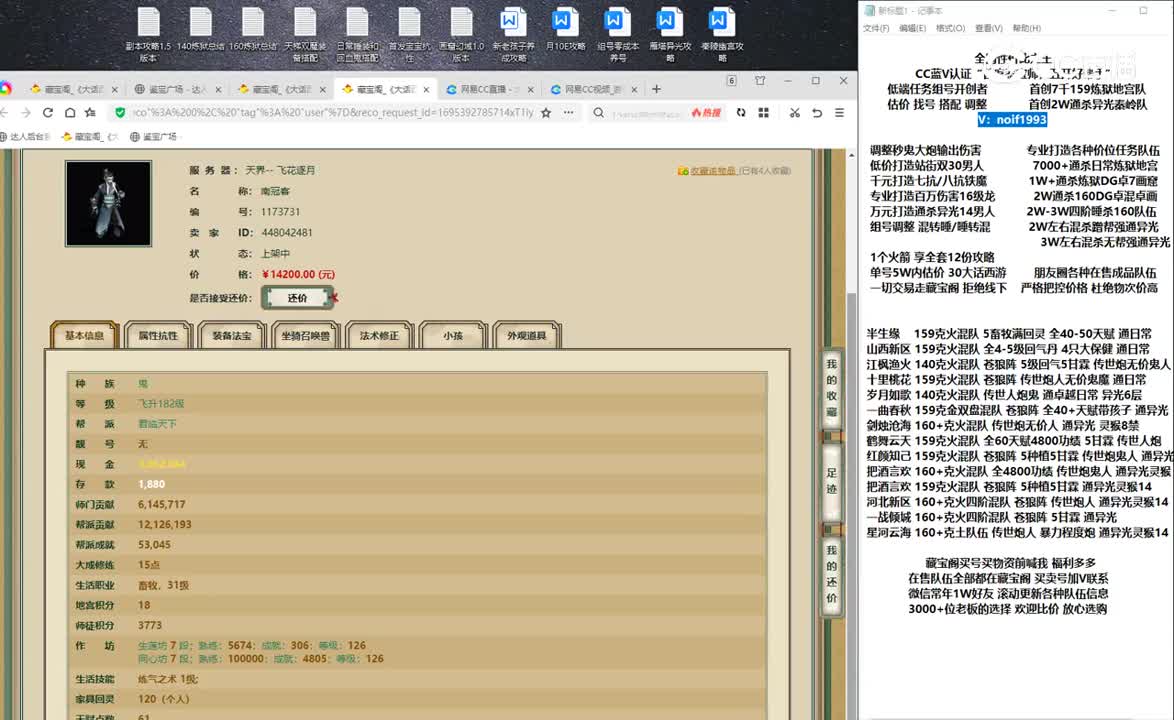
Task: Bookmark page with address bar star
Action: (546, 112)
